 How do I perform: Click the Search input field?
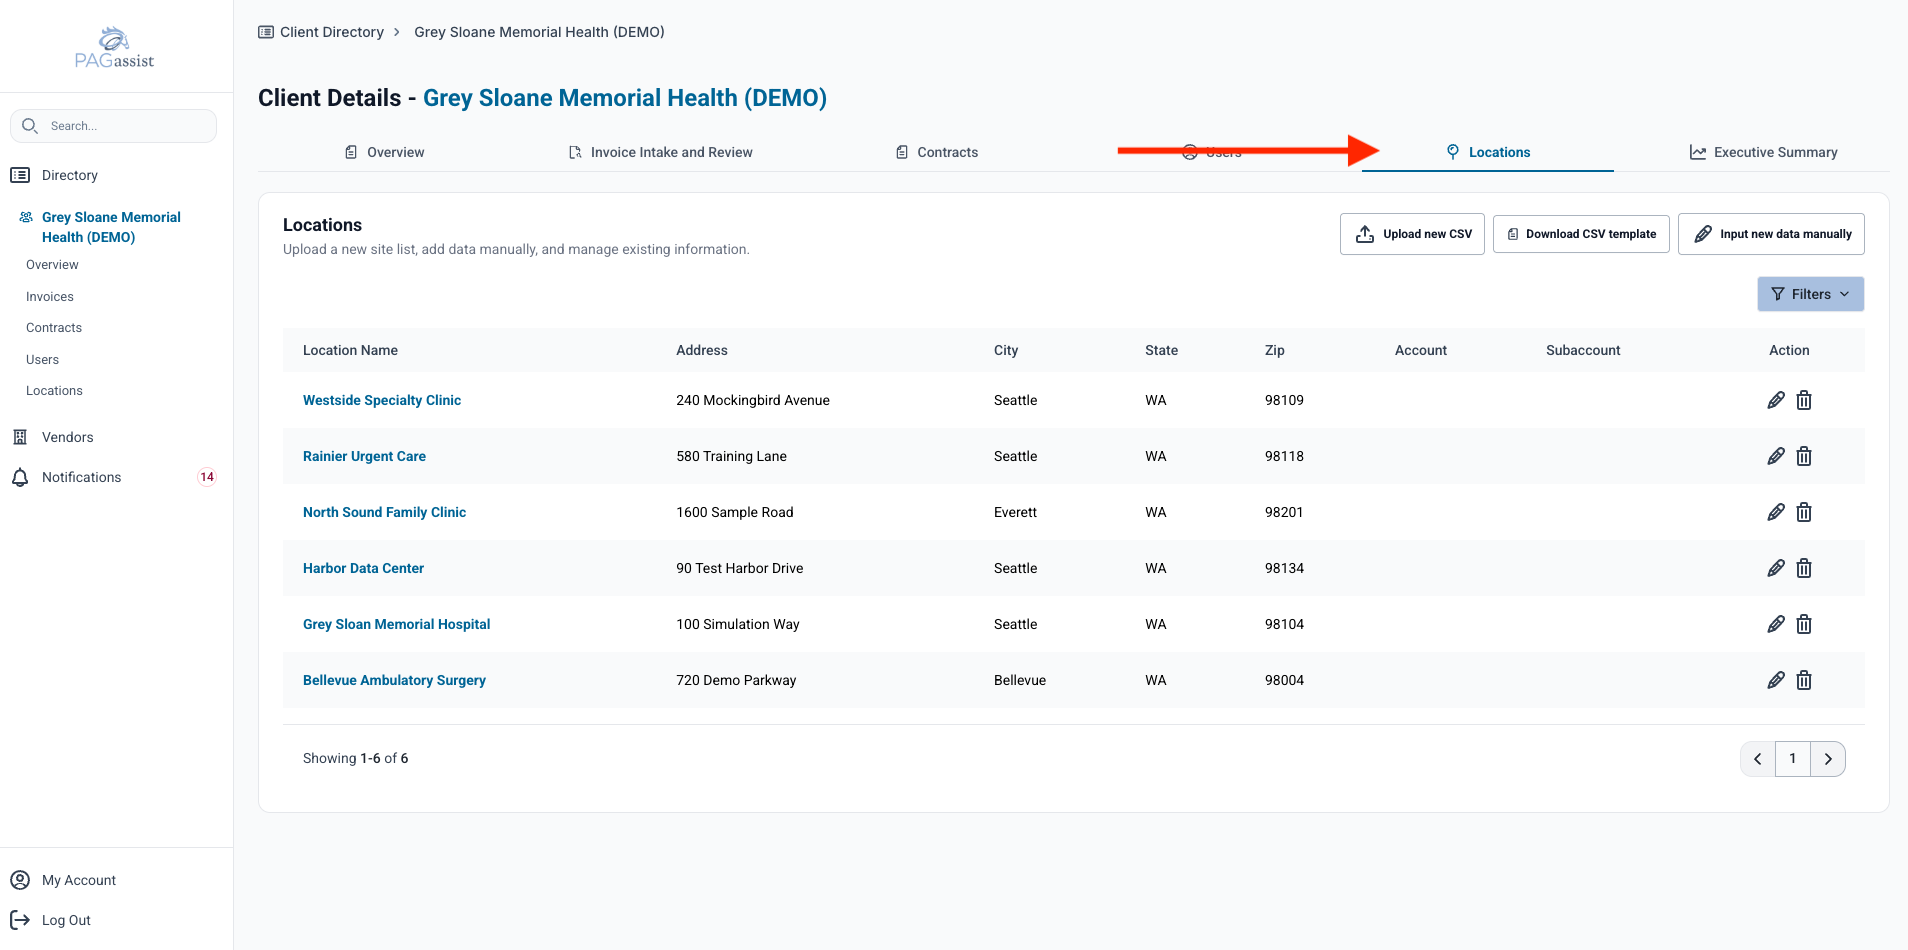(113, 126)
